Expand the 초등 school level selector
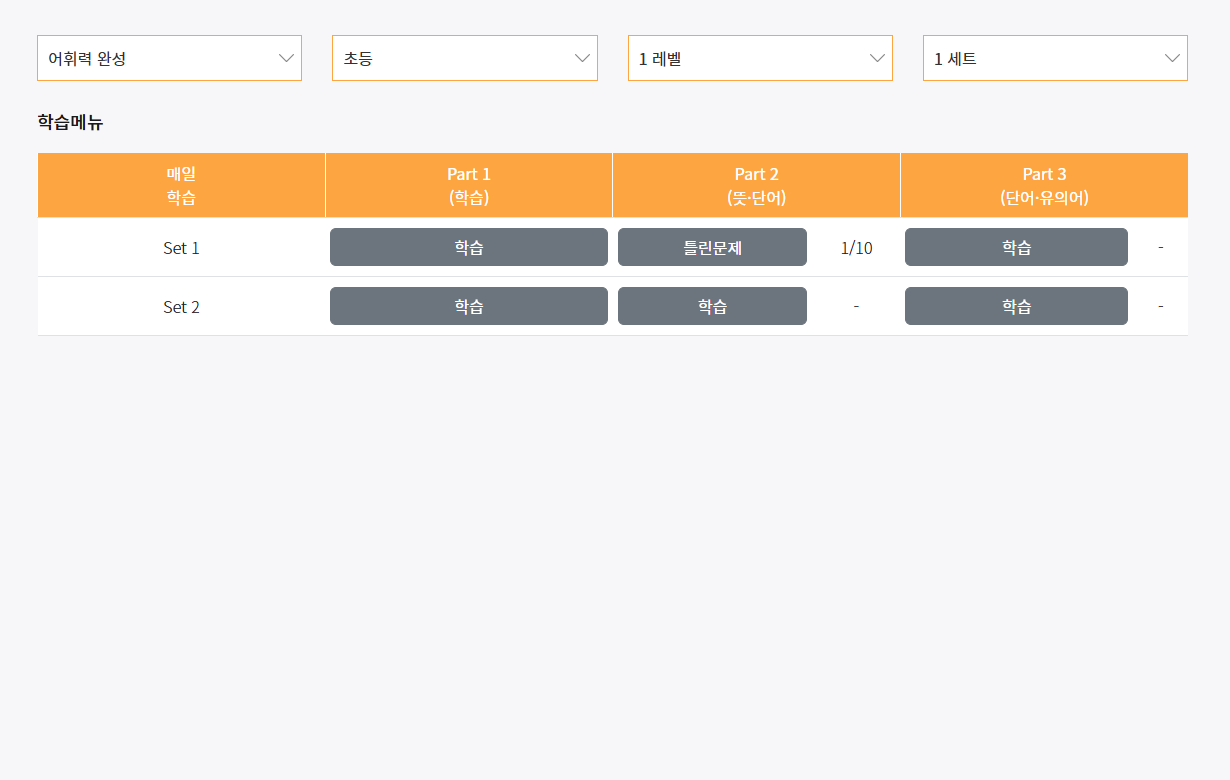Image resolution: width=1230 pixels, height=780 pixels. [464, 58]
